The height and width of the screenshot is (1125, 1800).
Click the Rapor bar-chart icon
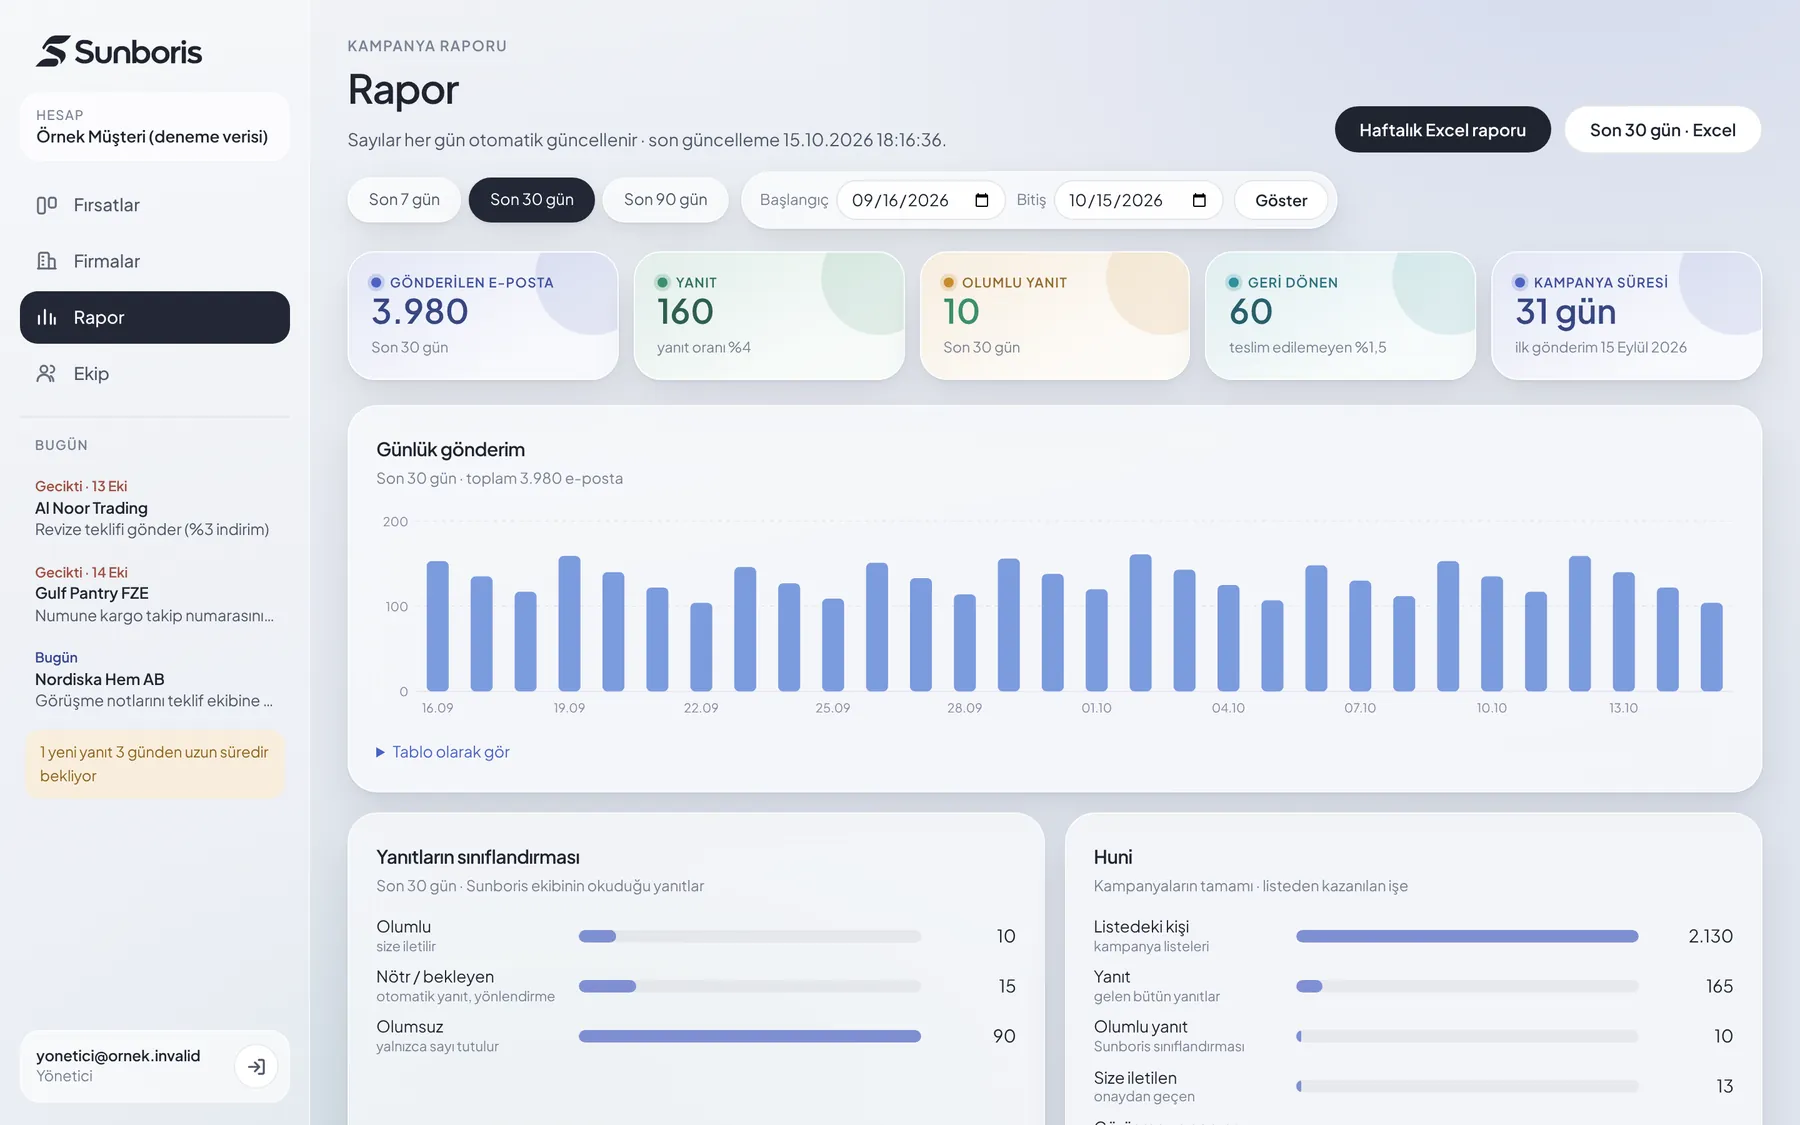[x=46, y=317]
